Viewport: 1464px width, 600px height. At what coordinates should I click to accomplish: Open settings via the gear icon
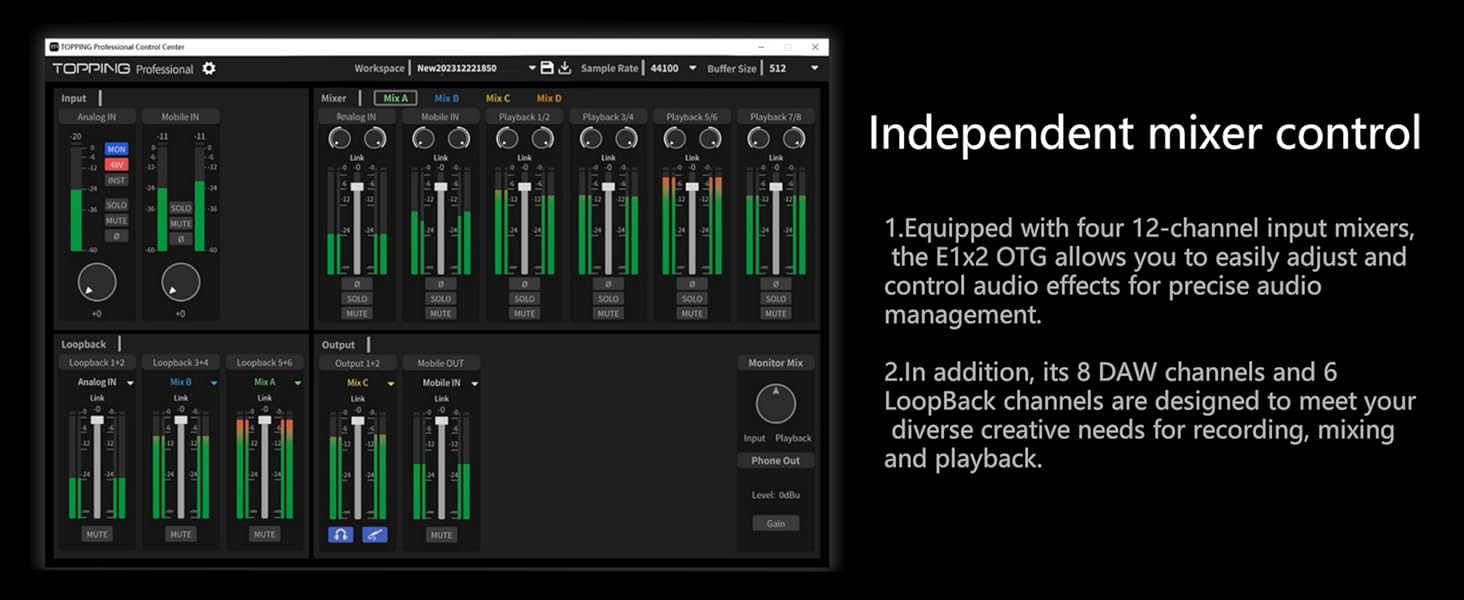click(209, 68)
